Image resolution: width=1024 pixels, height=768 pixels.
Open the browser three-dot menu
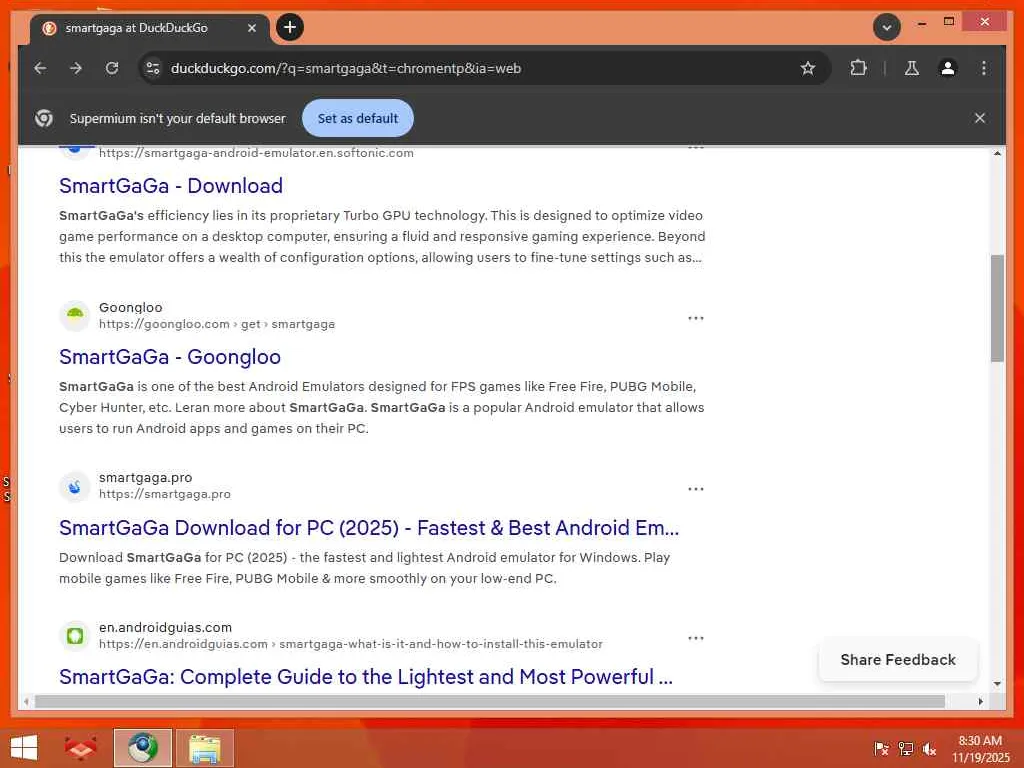point(984,68)
